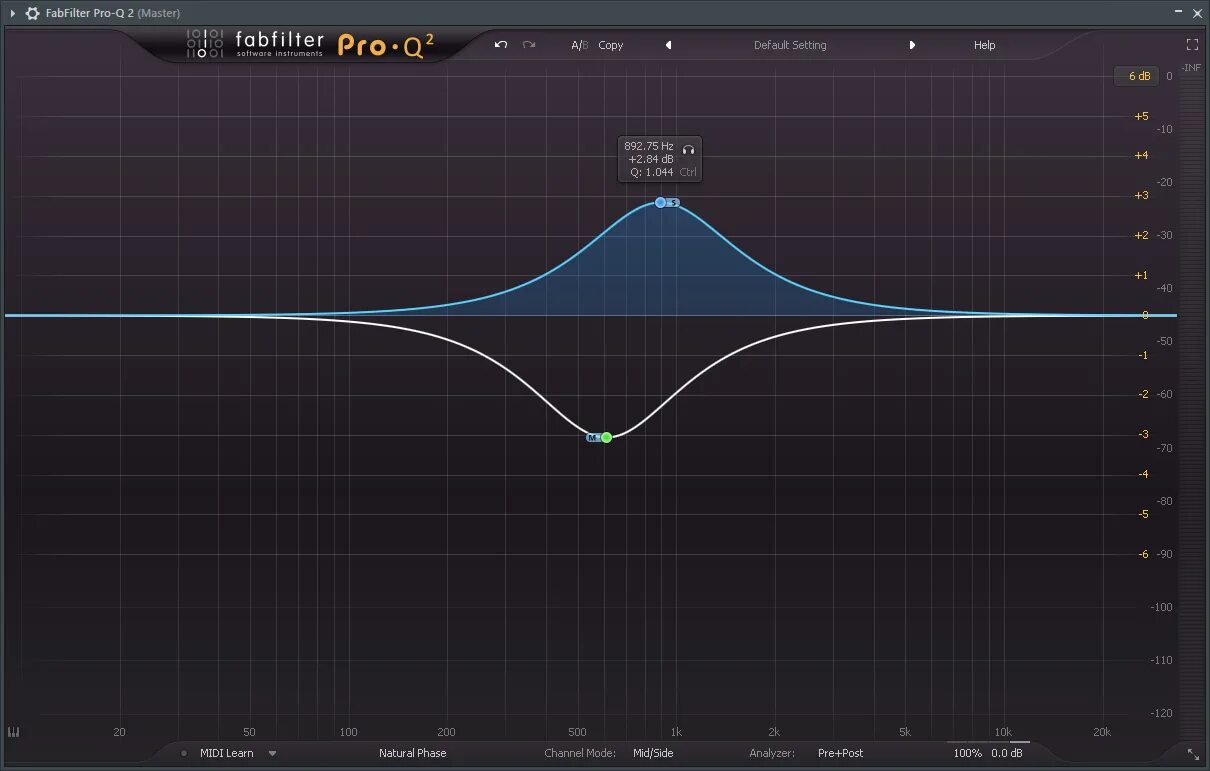Adjust the 100% output scale value

coord(967,753)
